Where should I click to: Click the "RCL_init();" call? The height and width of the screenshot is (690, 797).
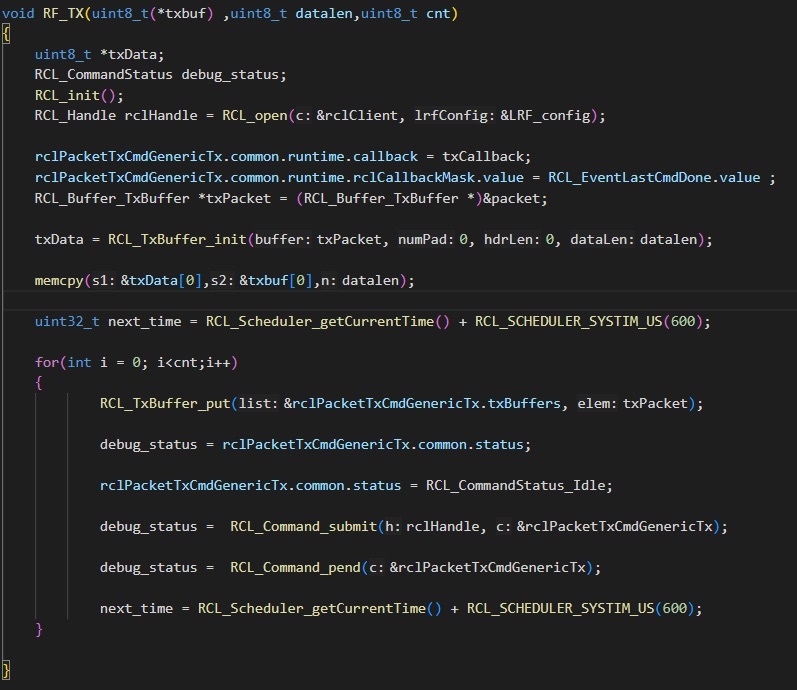click(79, 96)
